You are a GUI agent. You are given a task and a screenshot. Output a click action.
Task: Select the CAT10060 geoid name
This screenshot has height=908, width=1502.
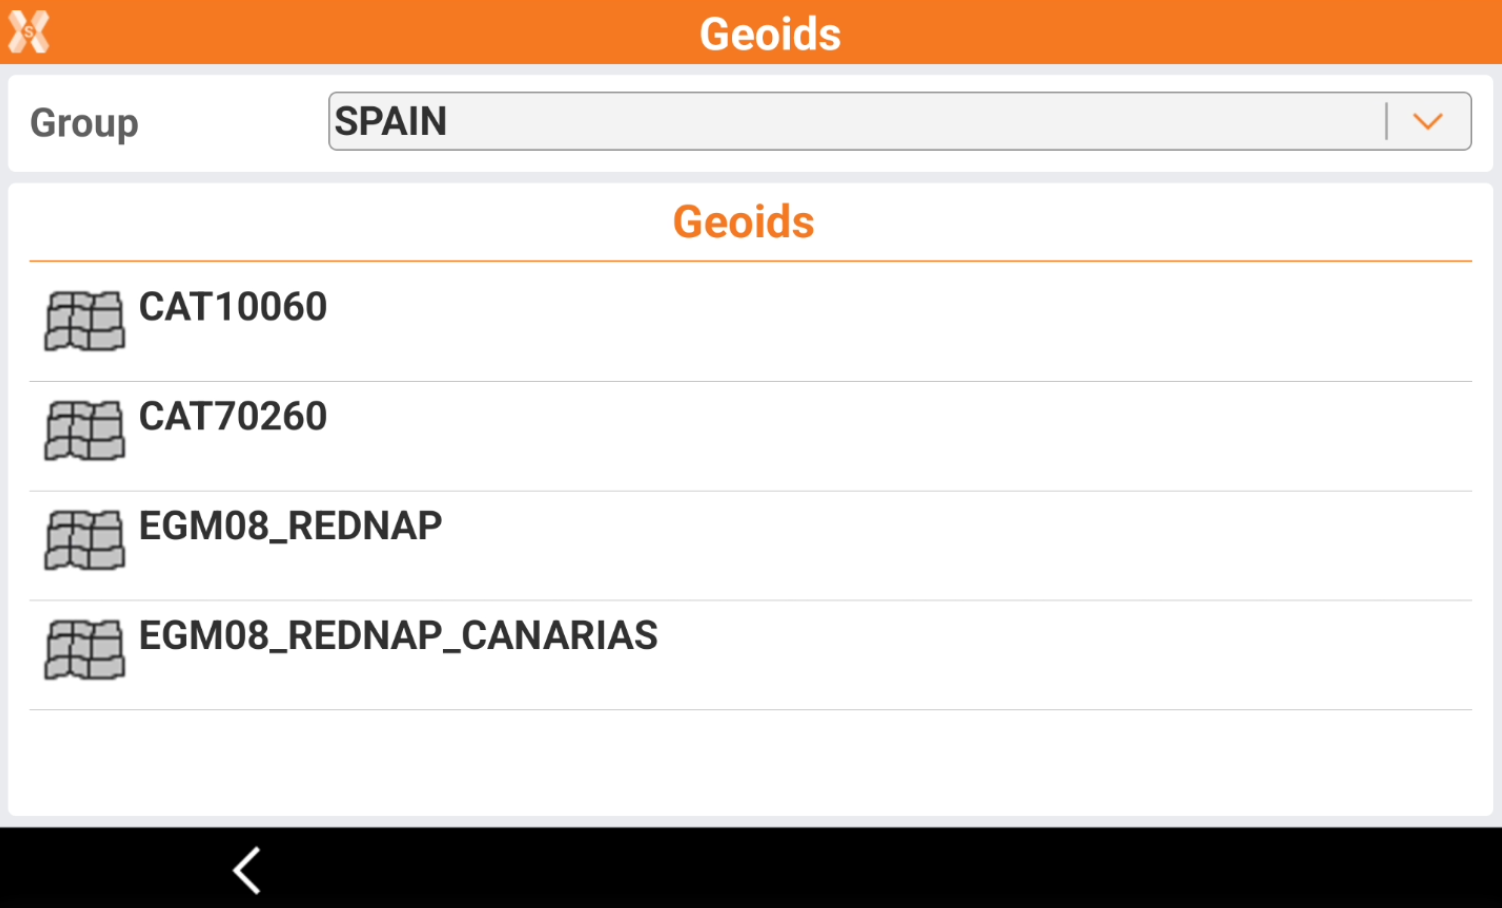pos(233,307)
